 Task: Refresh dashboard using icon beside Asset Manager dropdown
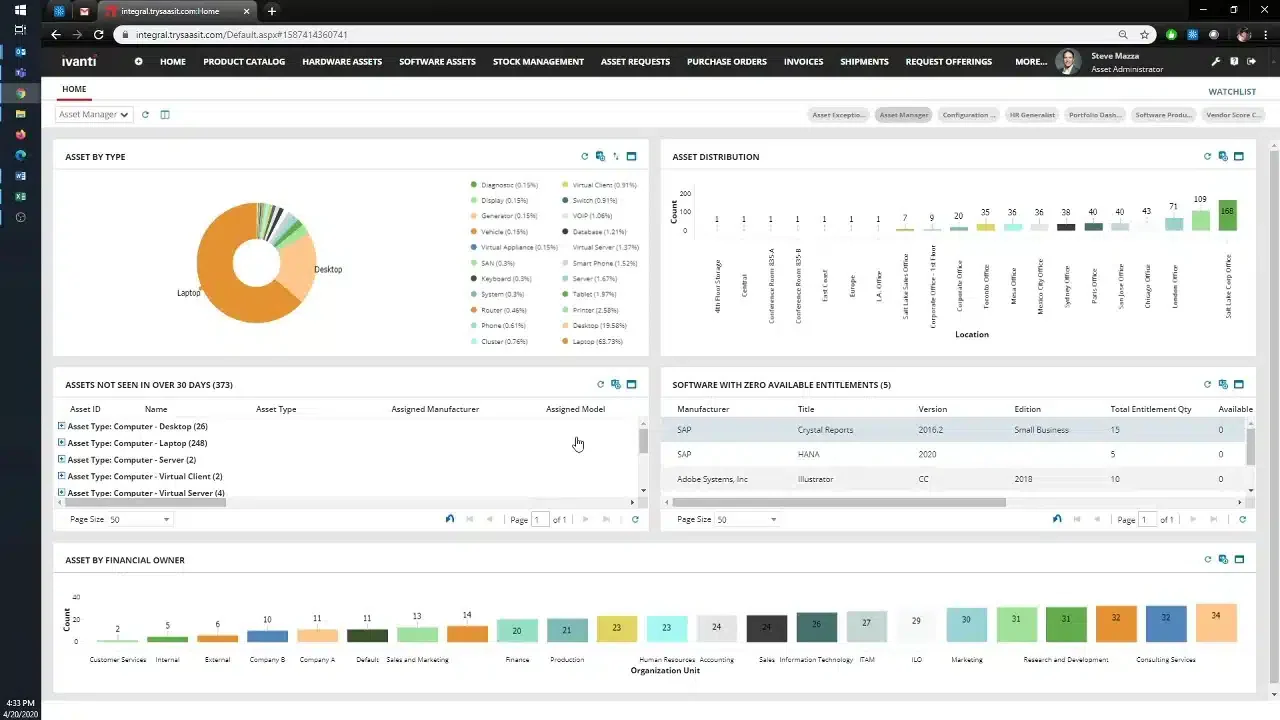145,114
